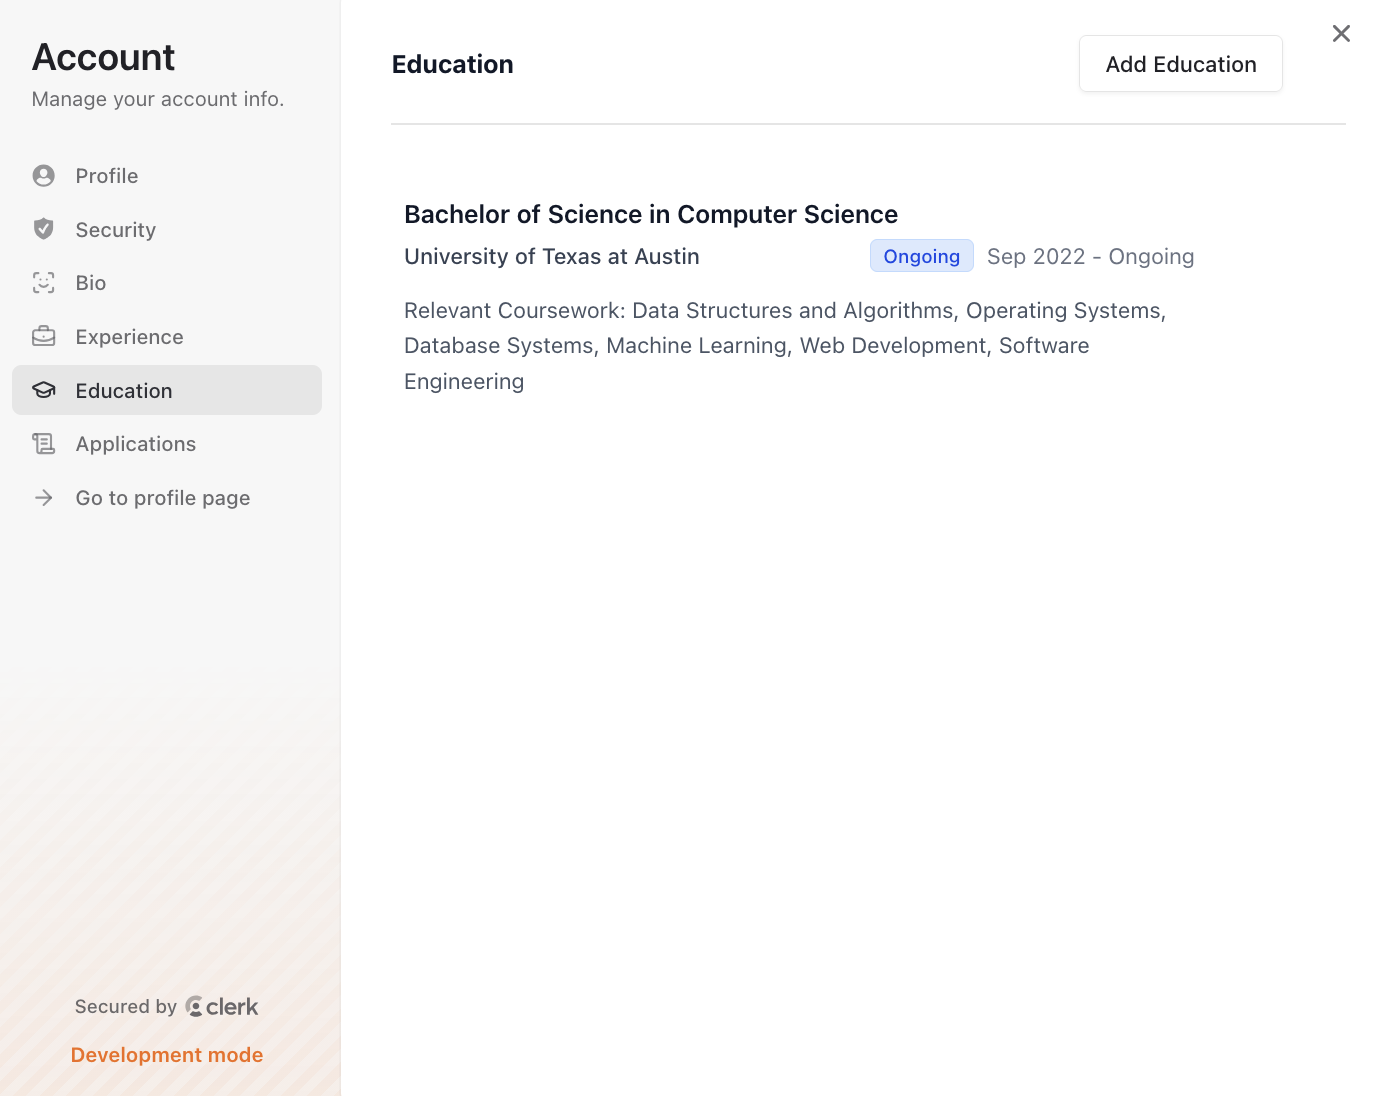Viewport: 1376px width, 1096px height.
Task: Open the Profile section
Action: (107, 176)
